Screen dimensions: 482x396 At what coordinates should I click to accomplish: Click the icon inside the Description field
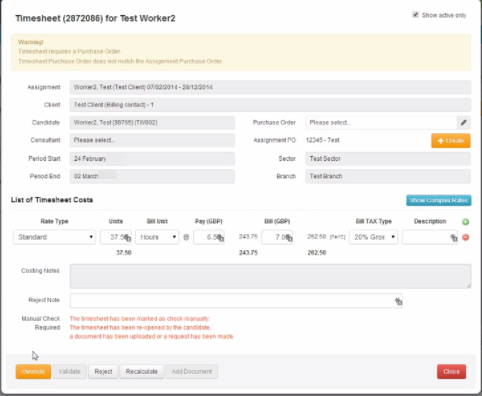[454, 238]
